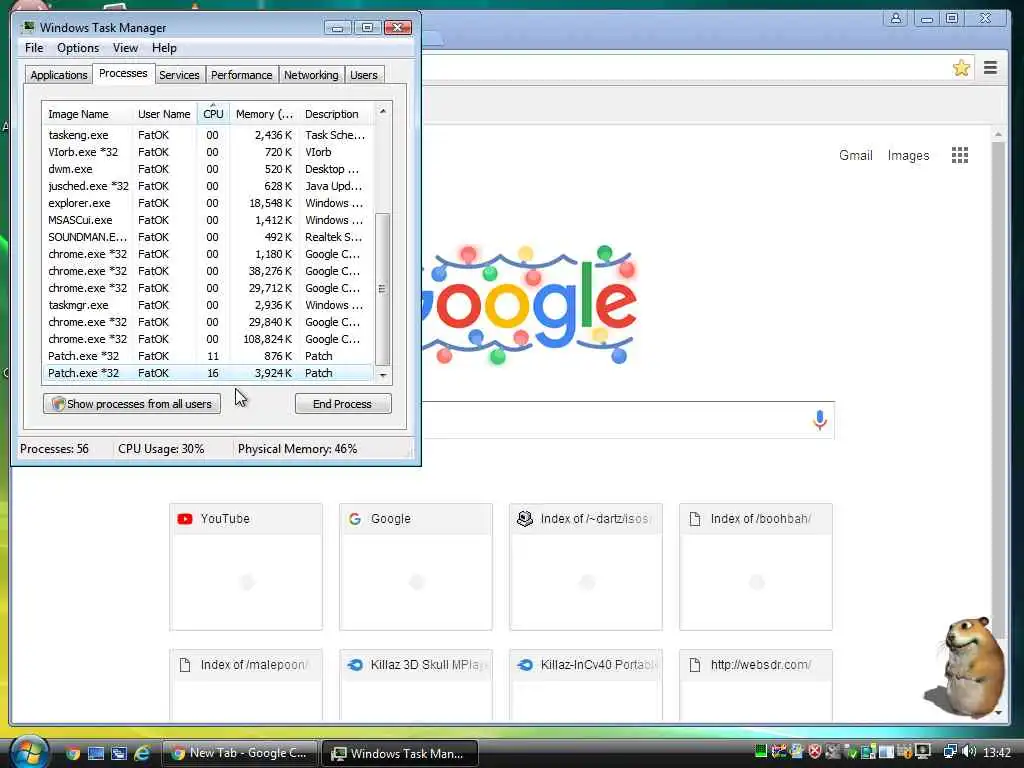Click the icon on the Index of /~dartz/isos tile
This screenshot has width=1024, height=768.
pyautogui.click(x=524, y=519)
